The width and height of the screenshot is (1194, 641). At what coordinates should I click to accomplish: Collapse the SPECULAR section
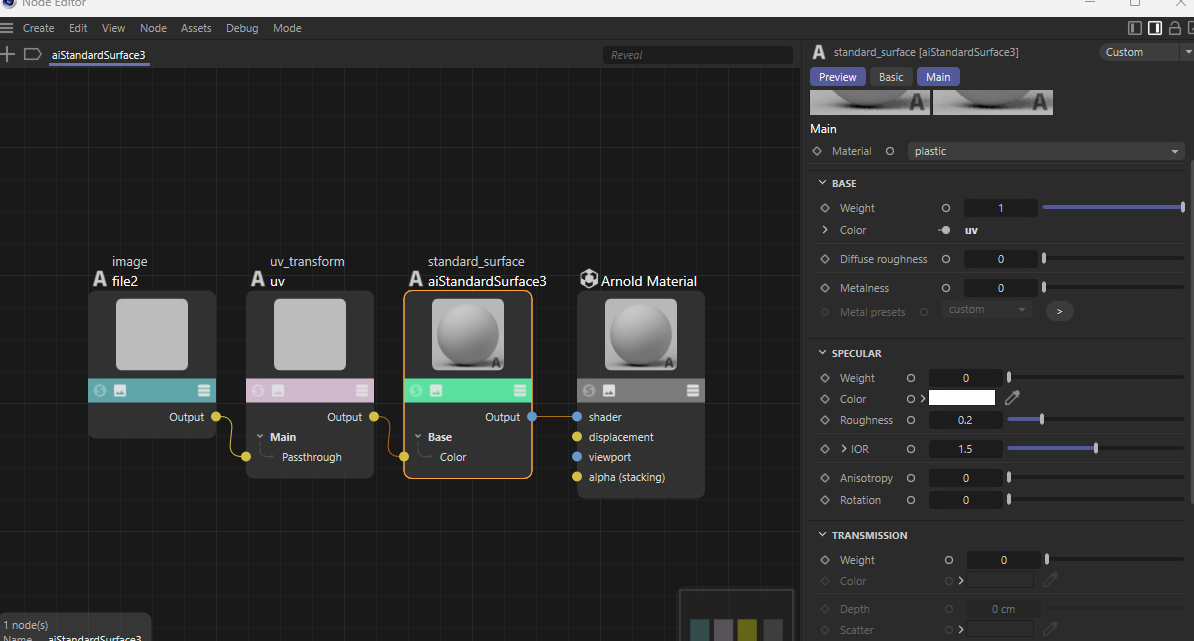[x=822, y=352]
